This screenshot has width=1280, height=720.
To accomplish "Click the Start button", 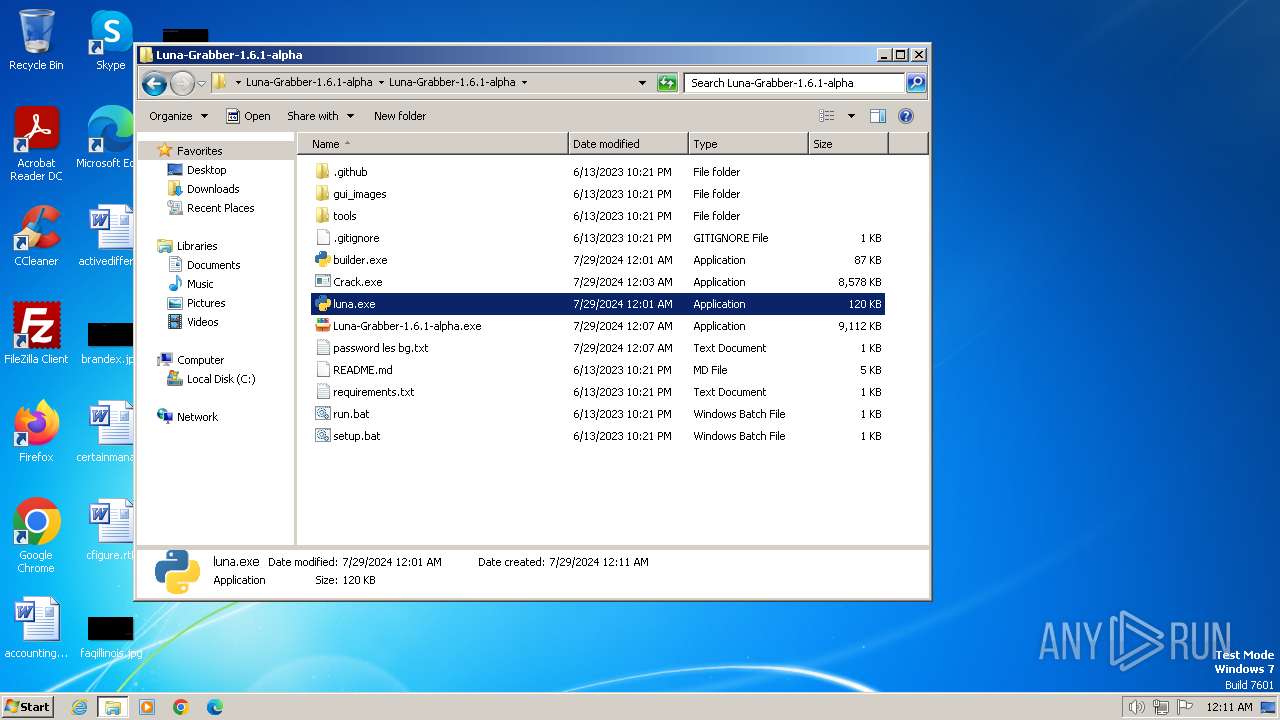I will click(x=28, y=706).
